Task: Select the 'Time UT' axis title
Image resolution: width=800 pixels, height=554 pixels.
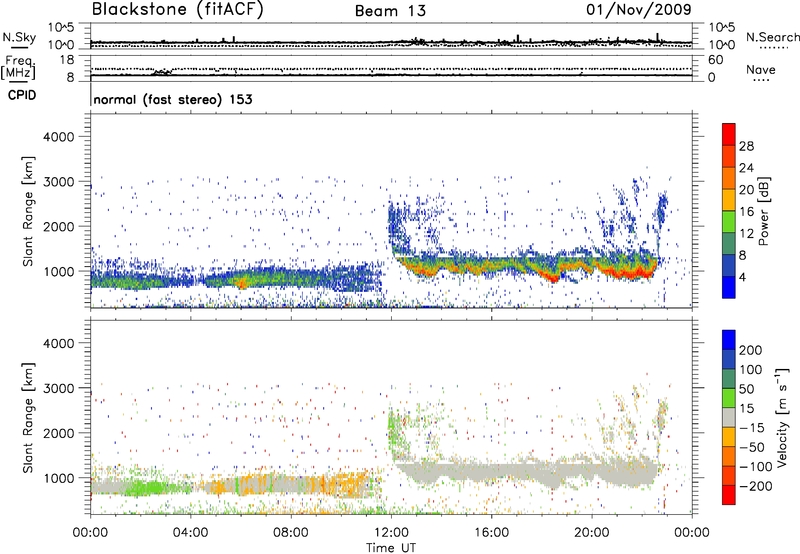Action: [391, 548]
